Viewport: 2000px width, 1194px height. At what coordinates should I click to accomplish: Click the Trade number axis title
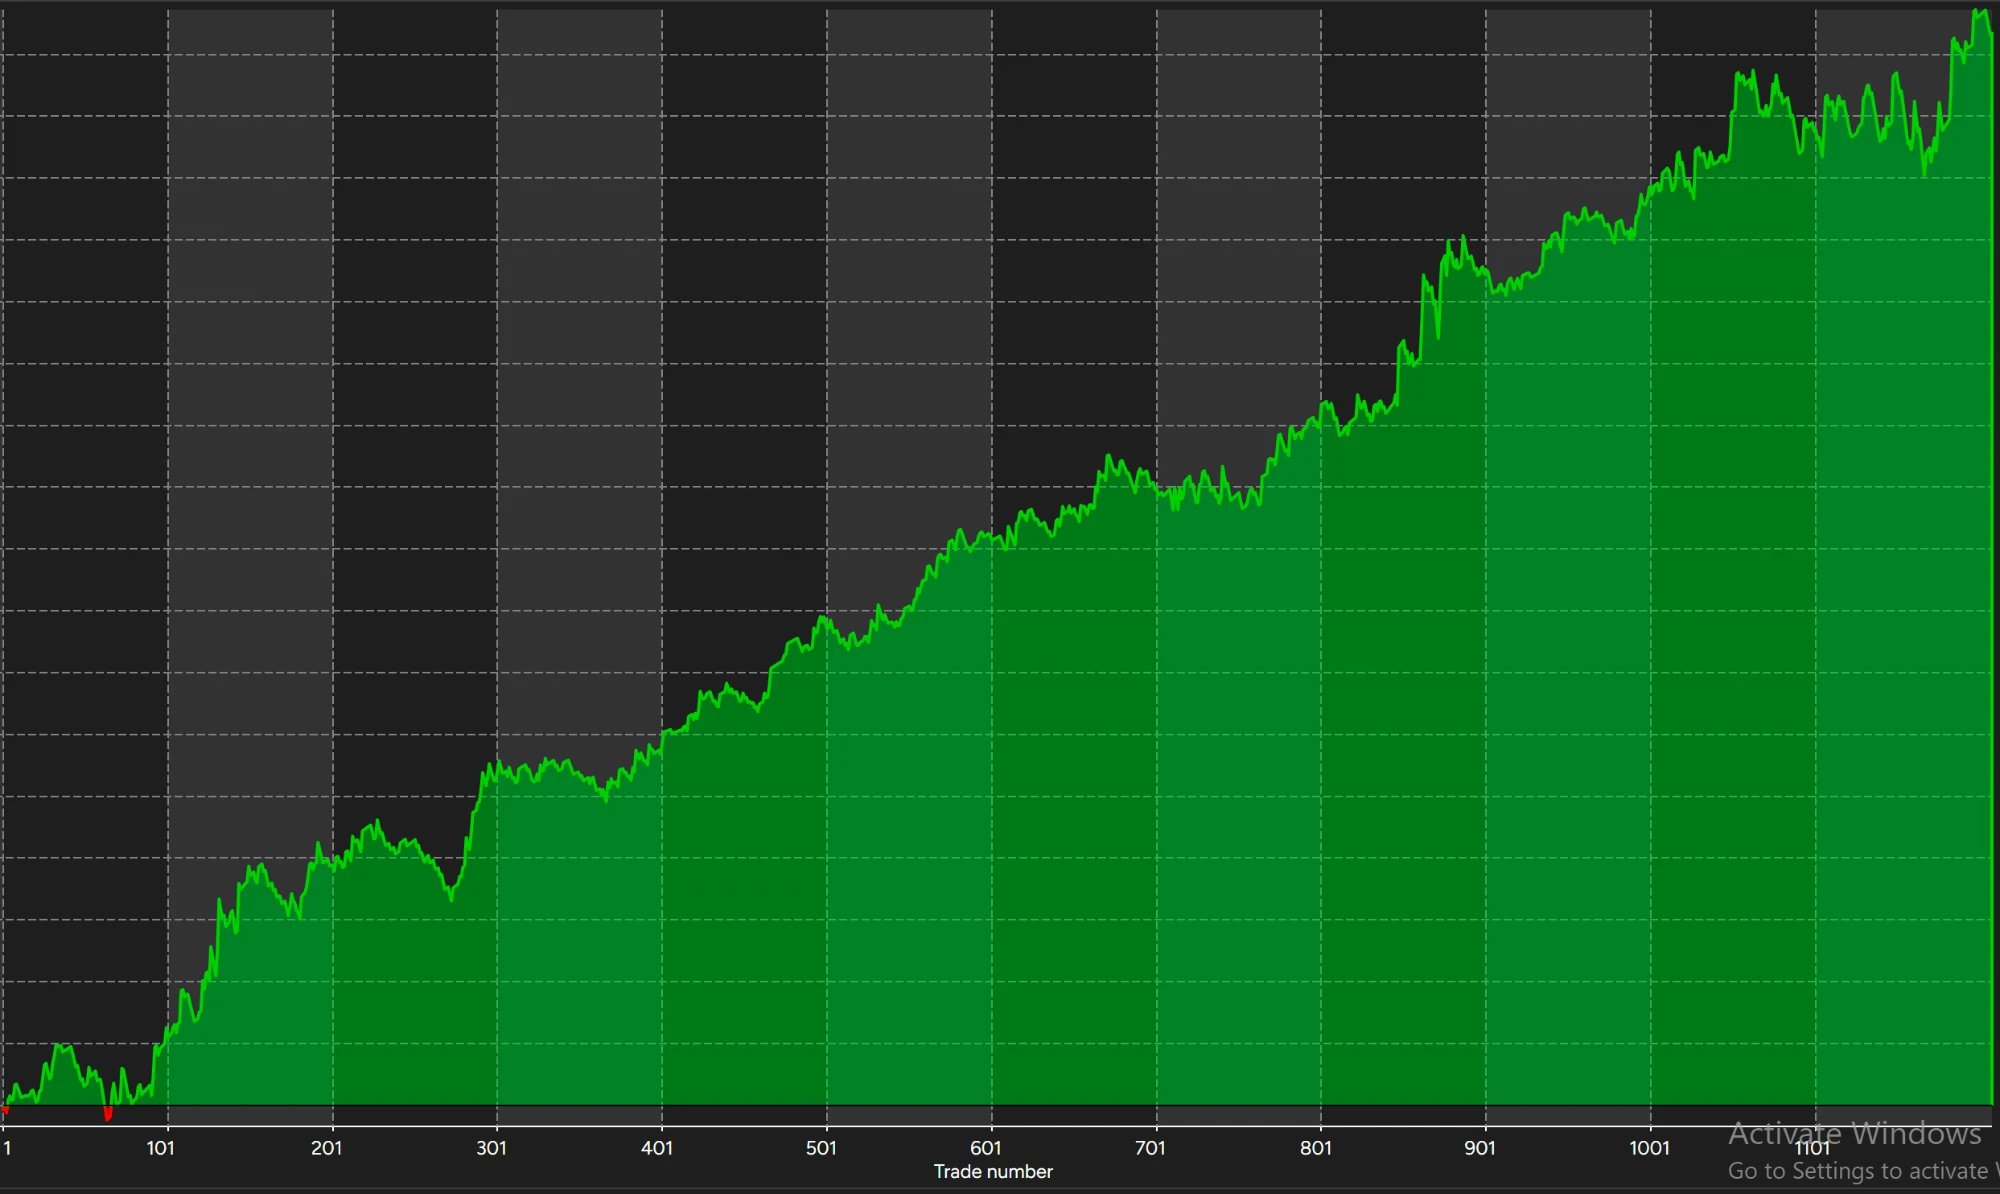point(993,1172)
